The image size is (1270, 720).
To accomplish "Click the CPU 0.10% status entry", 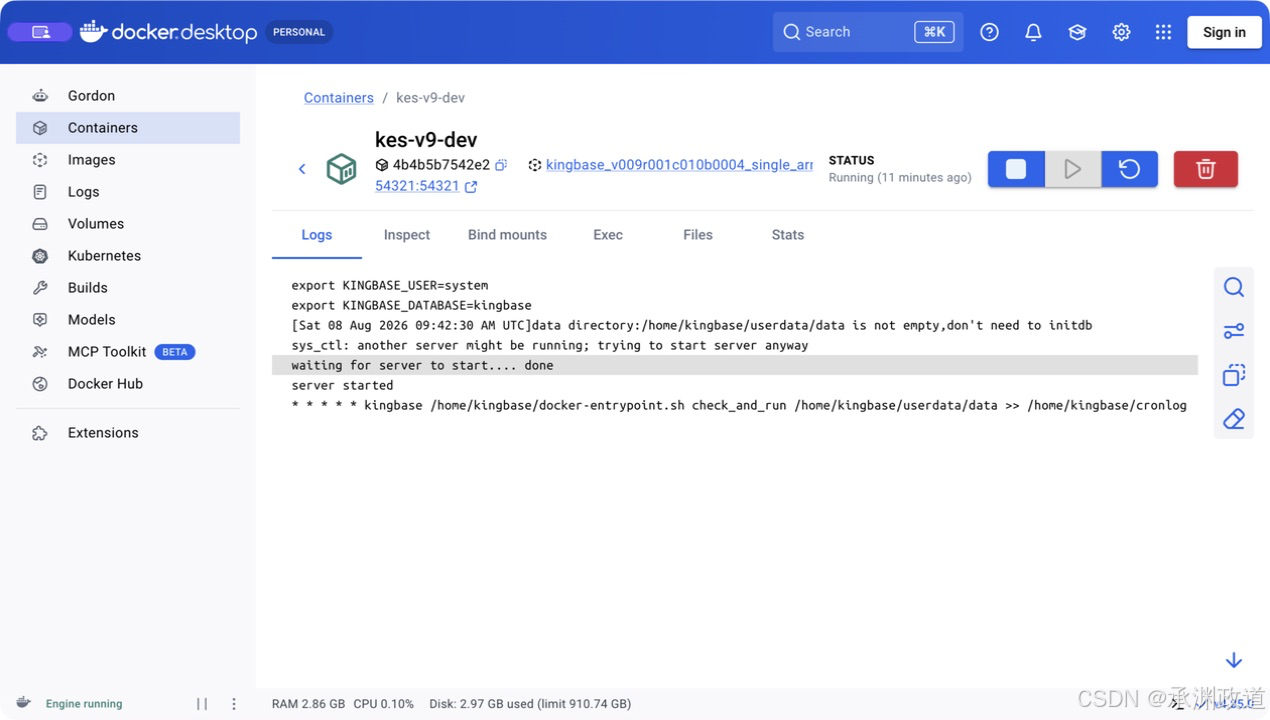I will point(383,704).
